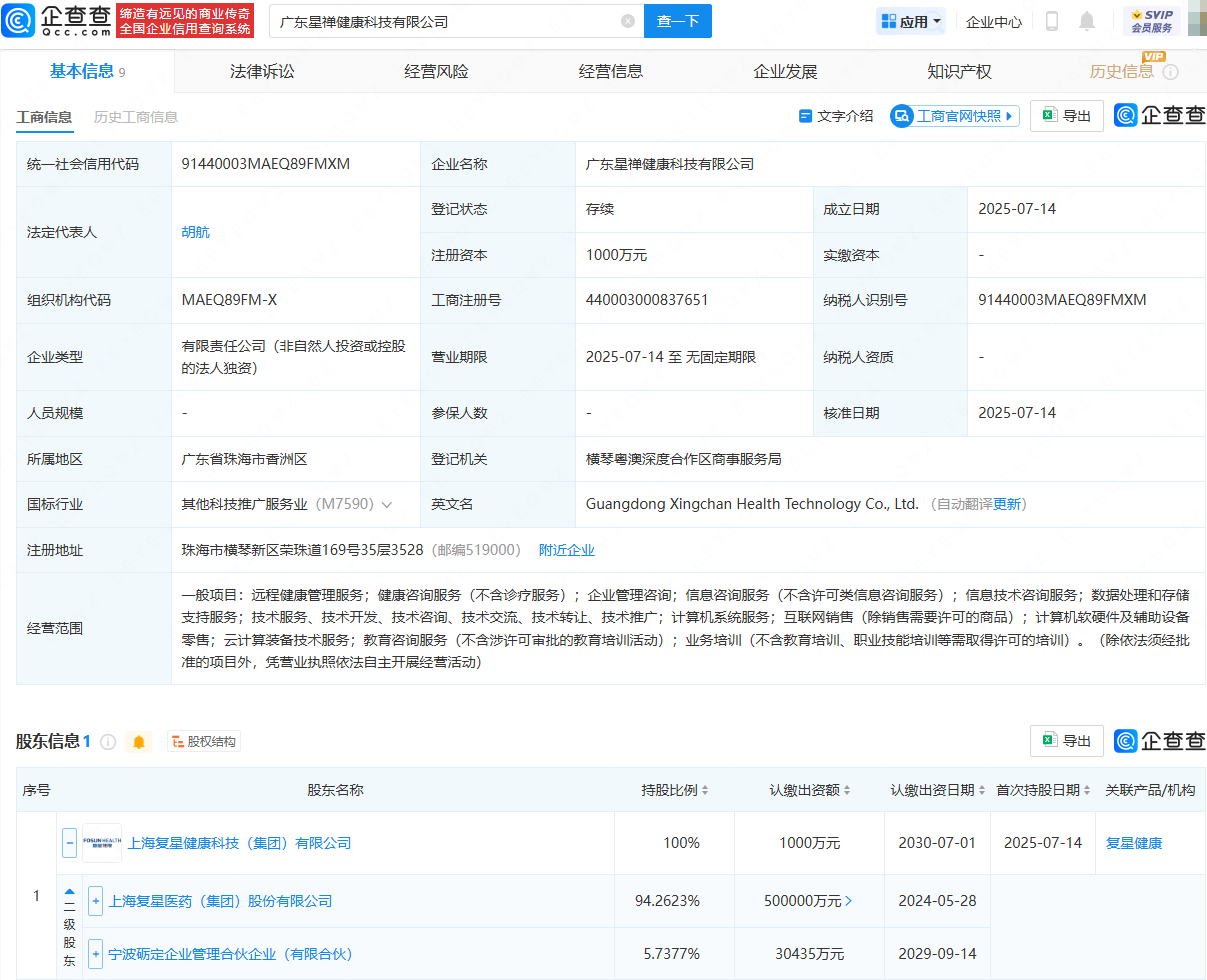
Task: Open the notifications bell in the header
Action: (1087, 21)
